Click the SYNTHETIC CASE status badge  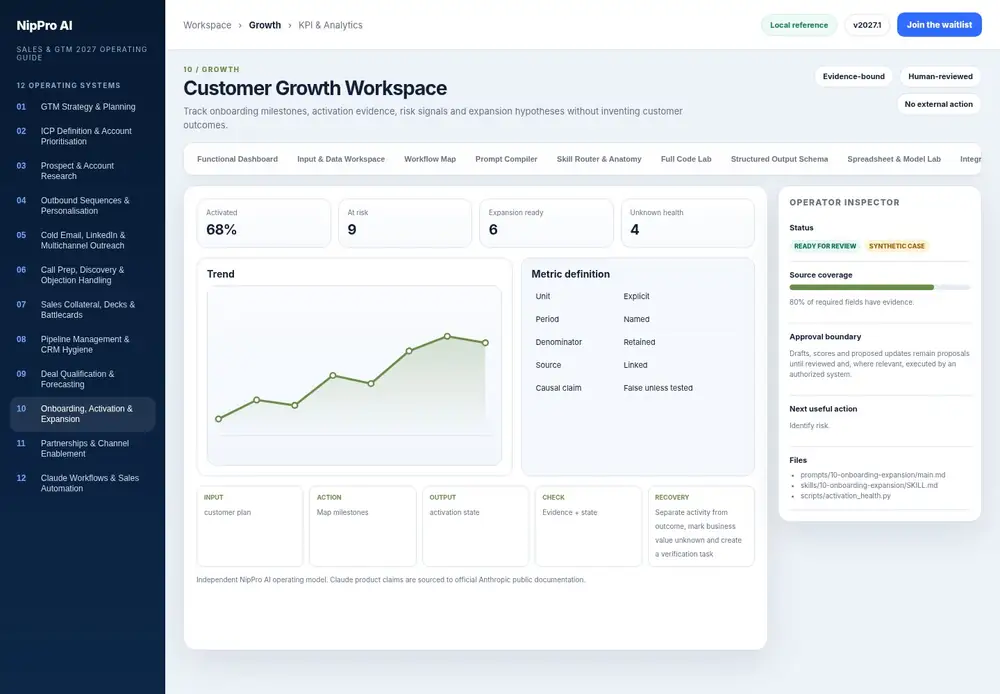(896, 246)
